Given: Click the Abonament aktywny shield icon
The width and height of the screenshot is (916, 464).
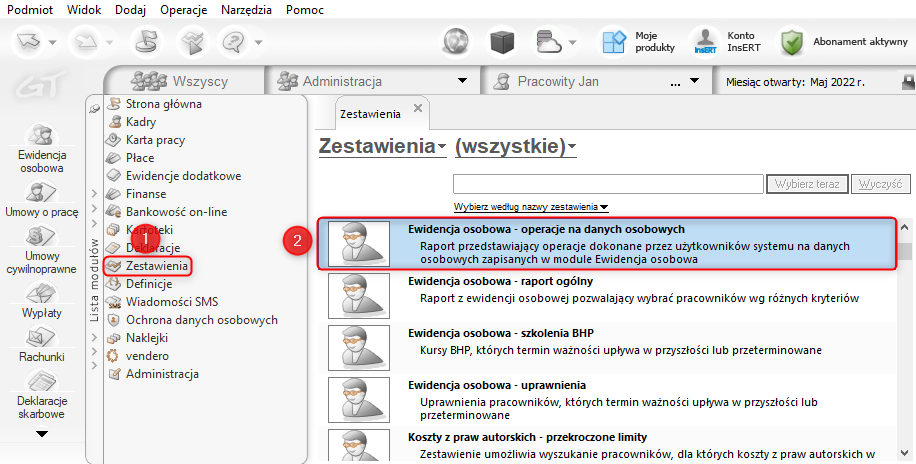Looking at the screenshot, I should [792, 42].
